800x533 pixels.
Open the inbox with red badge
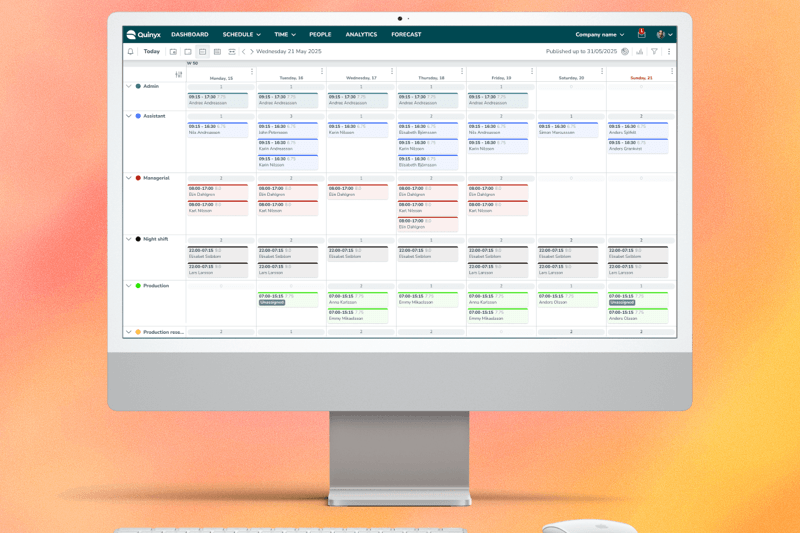tap(642, 34)
